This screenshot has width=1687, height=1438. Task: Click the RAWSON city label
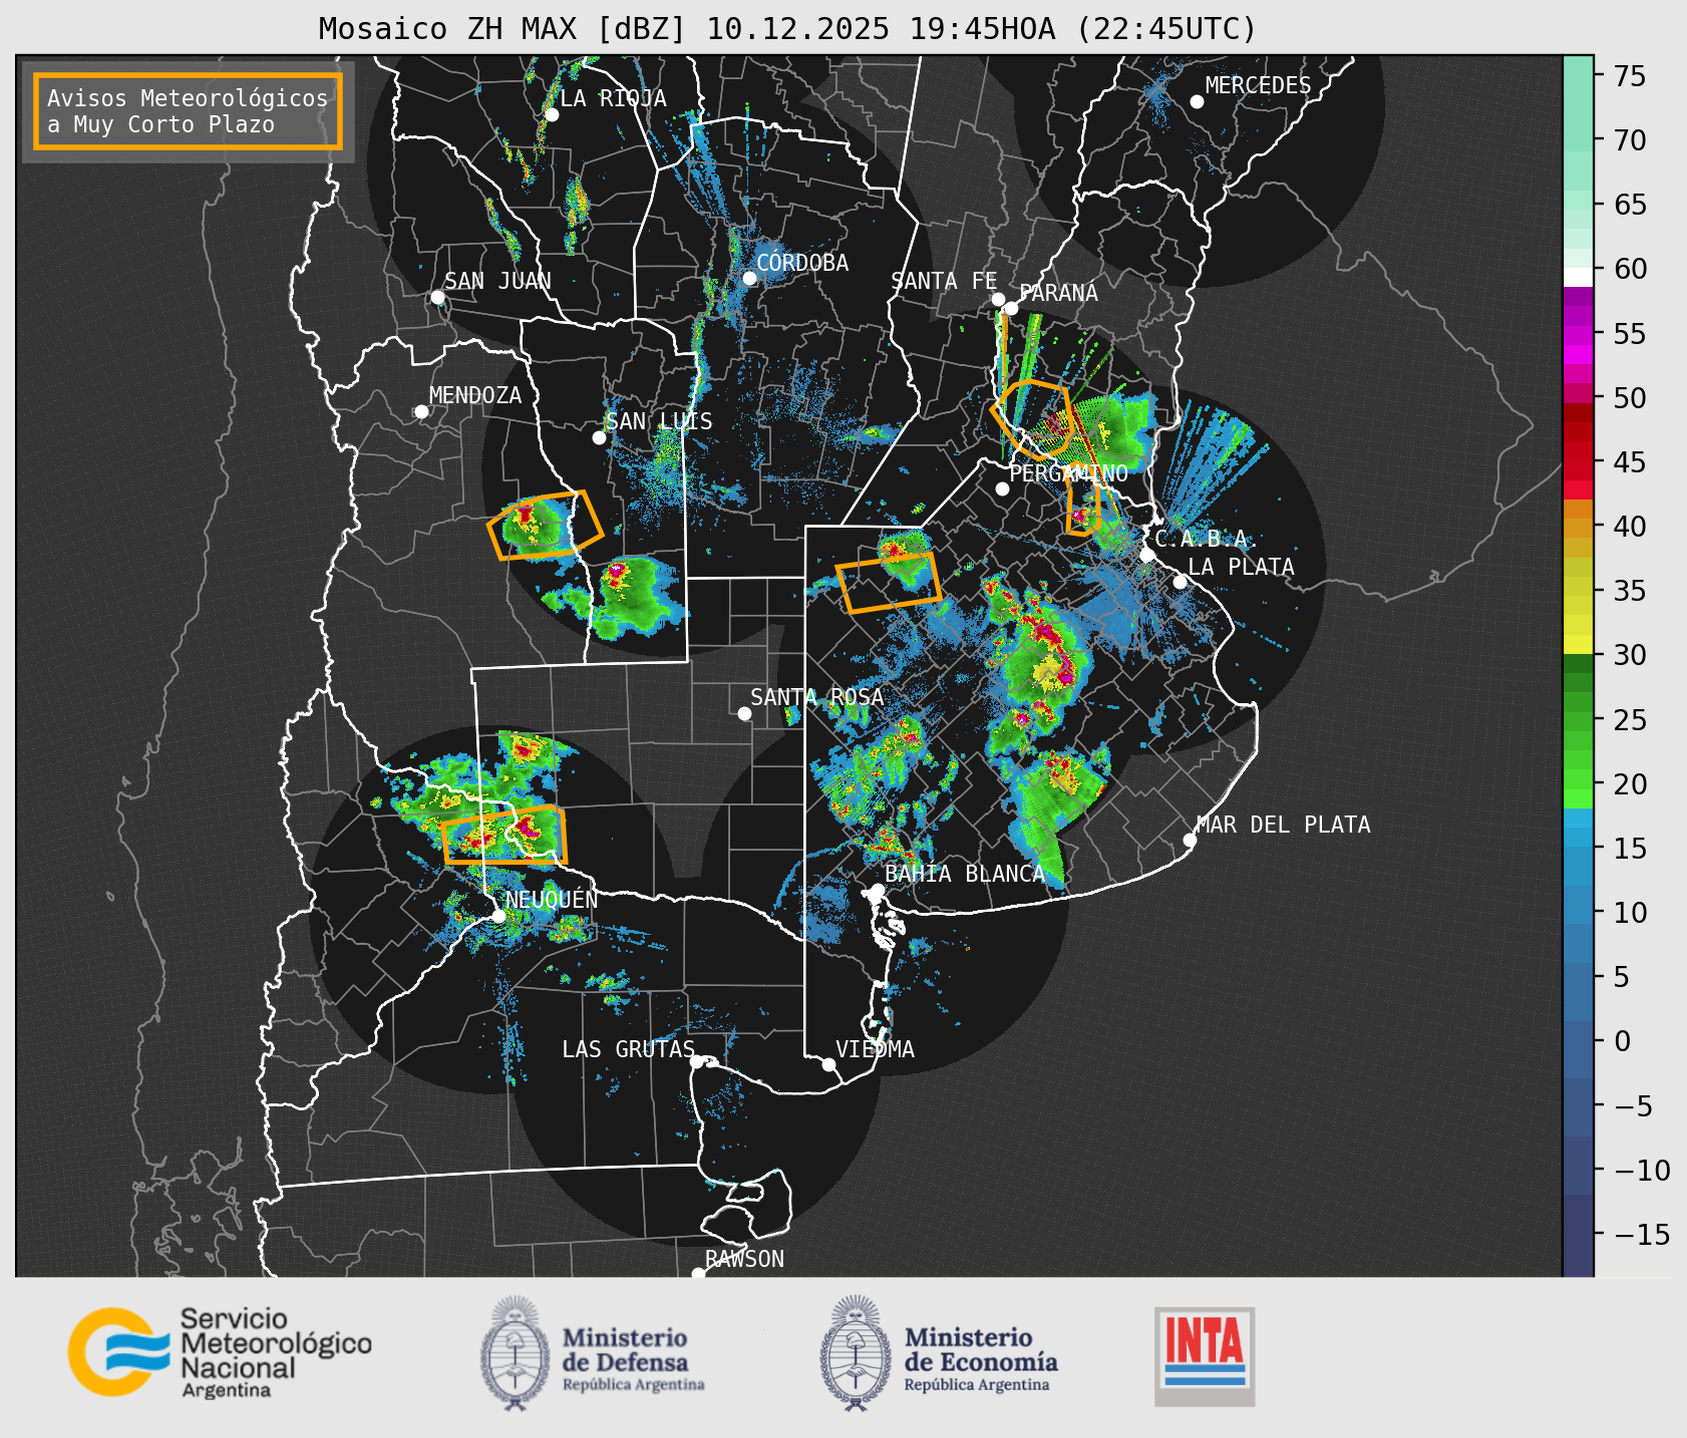745,1259
